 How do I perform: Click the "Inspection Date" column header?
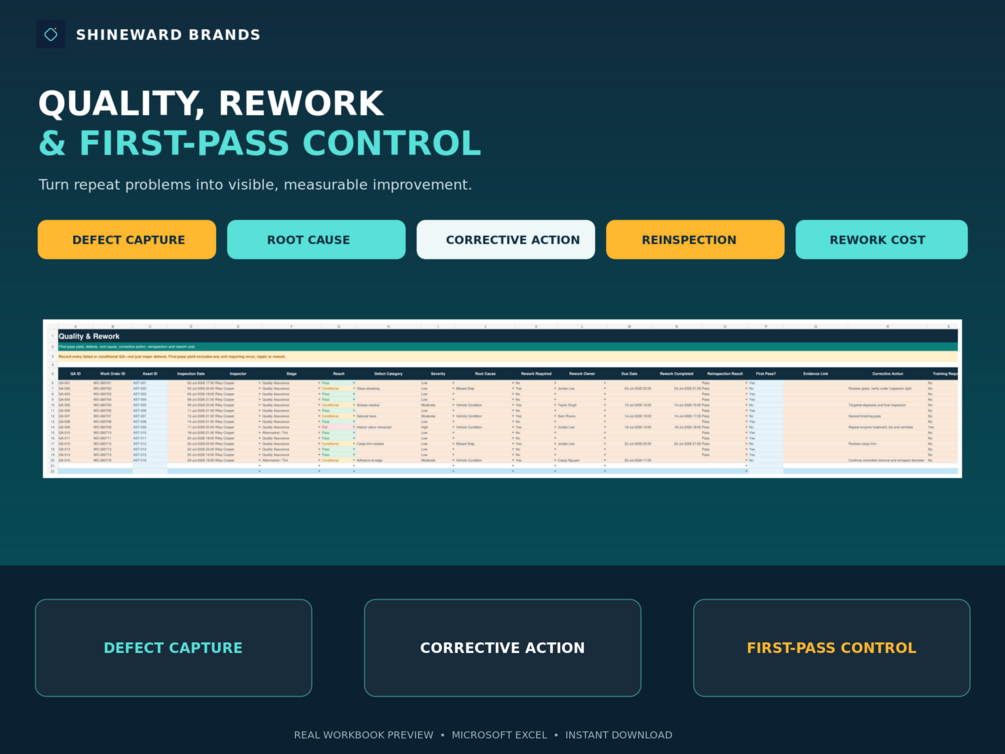pyautogui.click(x=191, y=373)
